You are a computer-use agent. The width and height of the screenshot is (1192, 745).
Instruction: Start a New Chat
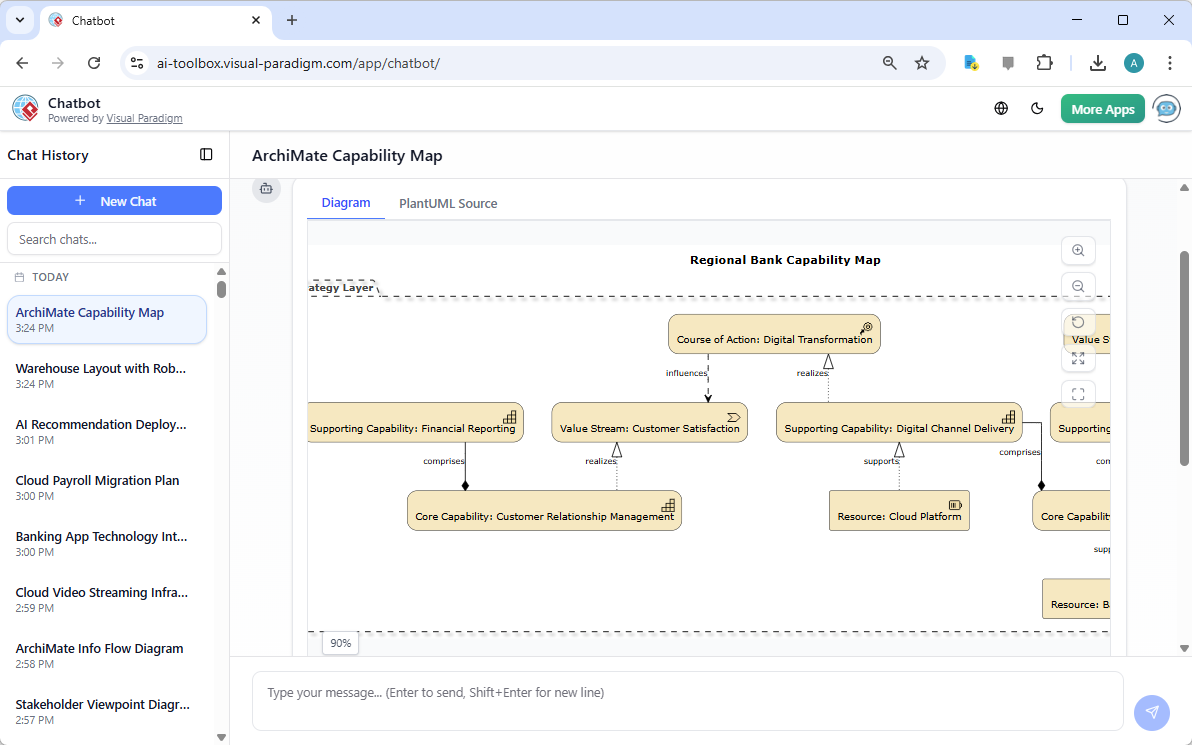(114, 200)
